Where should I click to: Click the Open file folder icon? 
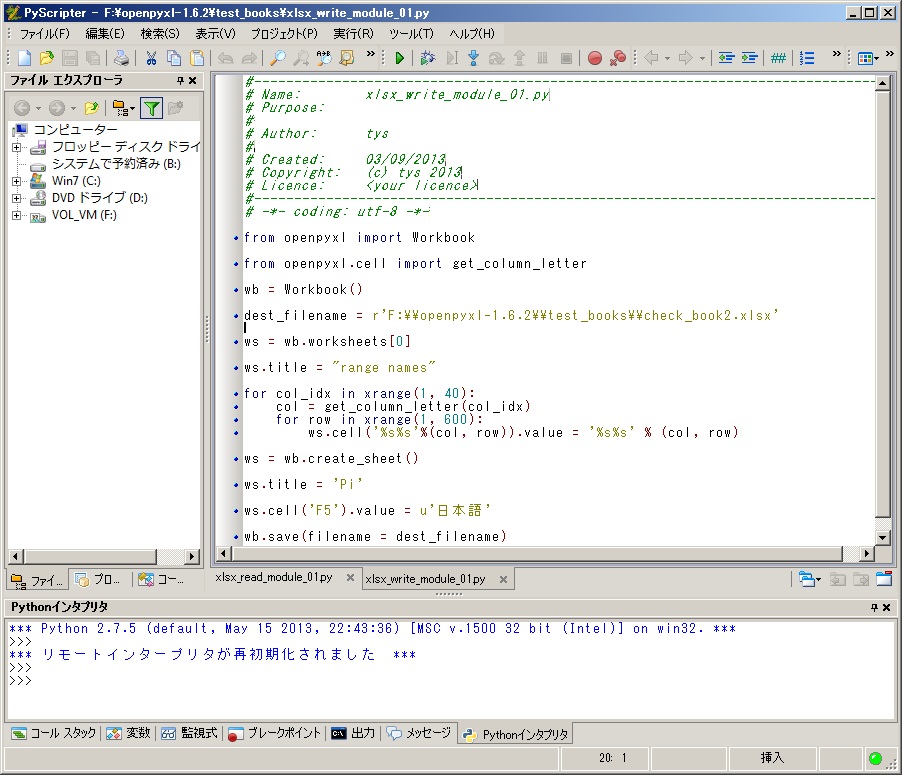coord(47,58)
